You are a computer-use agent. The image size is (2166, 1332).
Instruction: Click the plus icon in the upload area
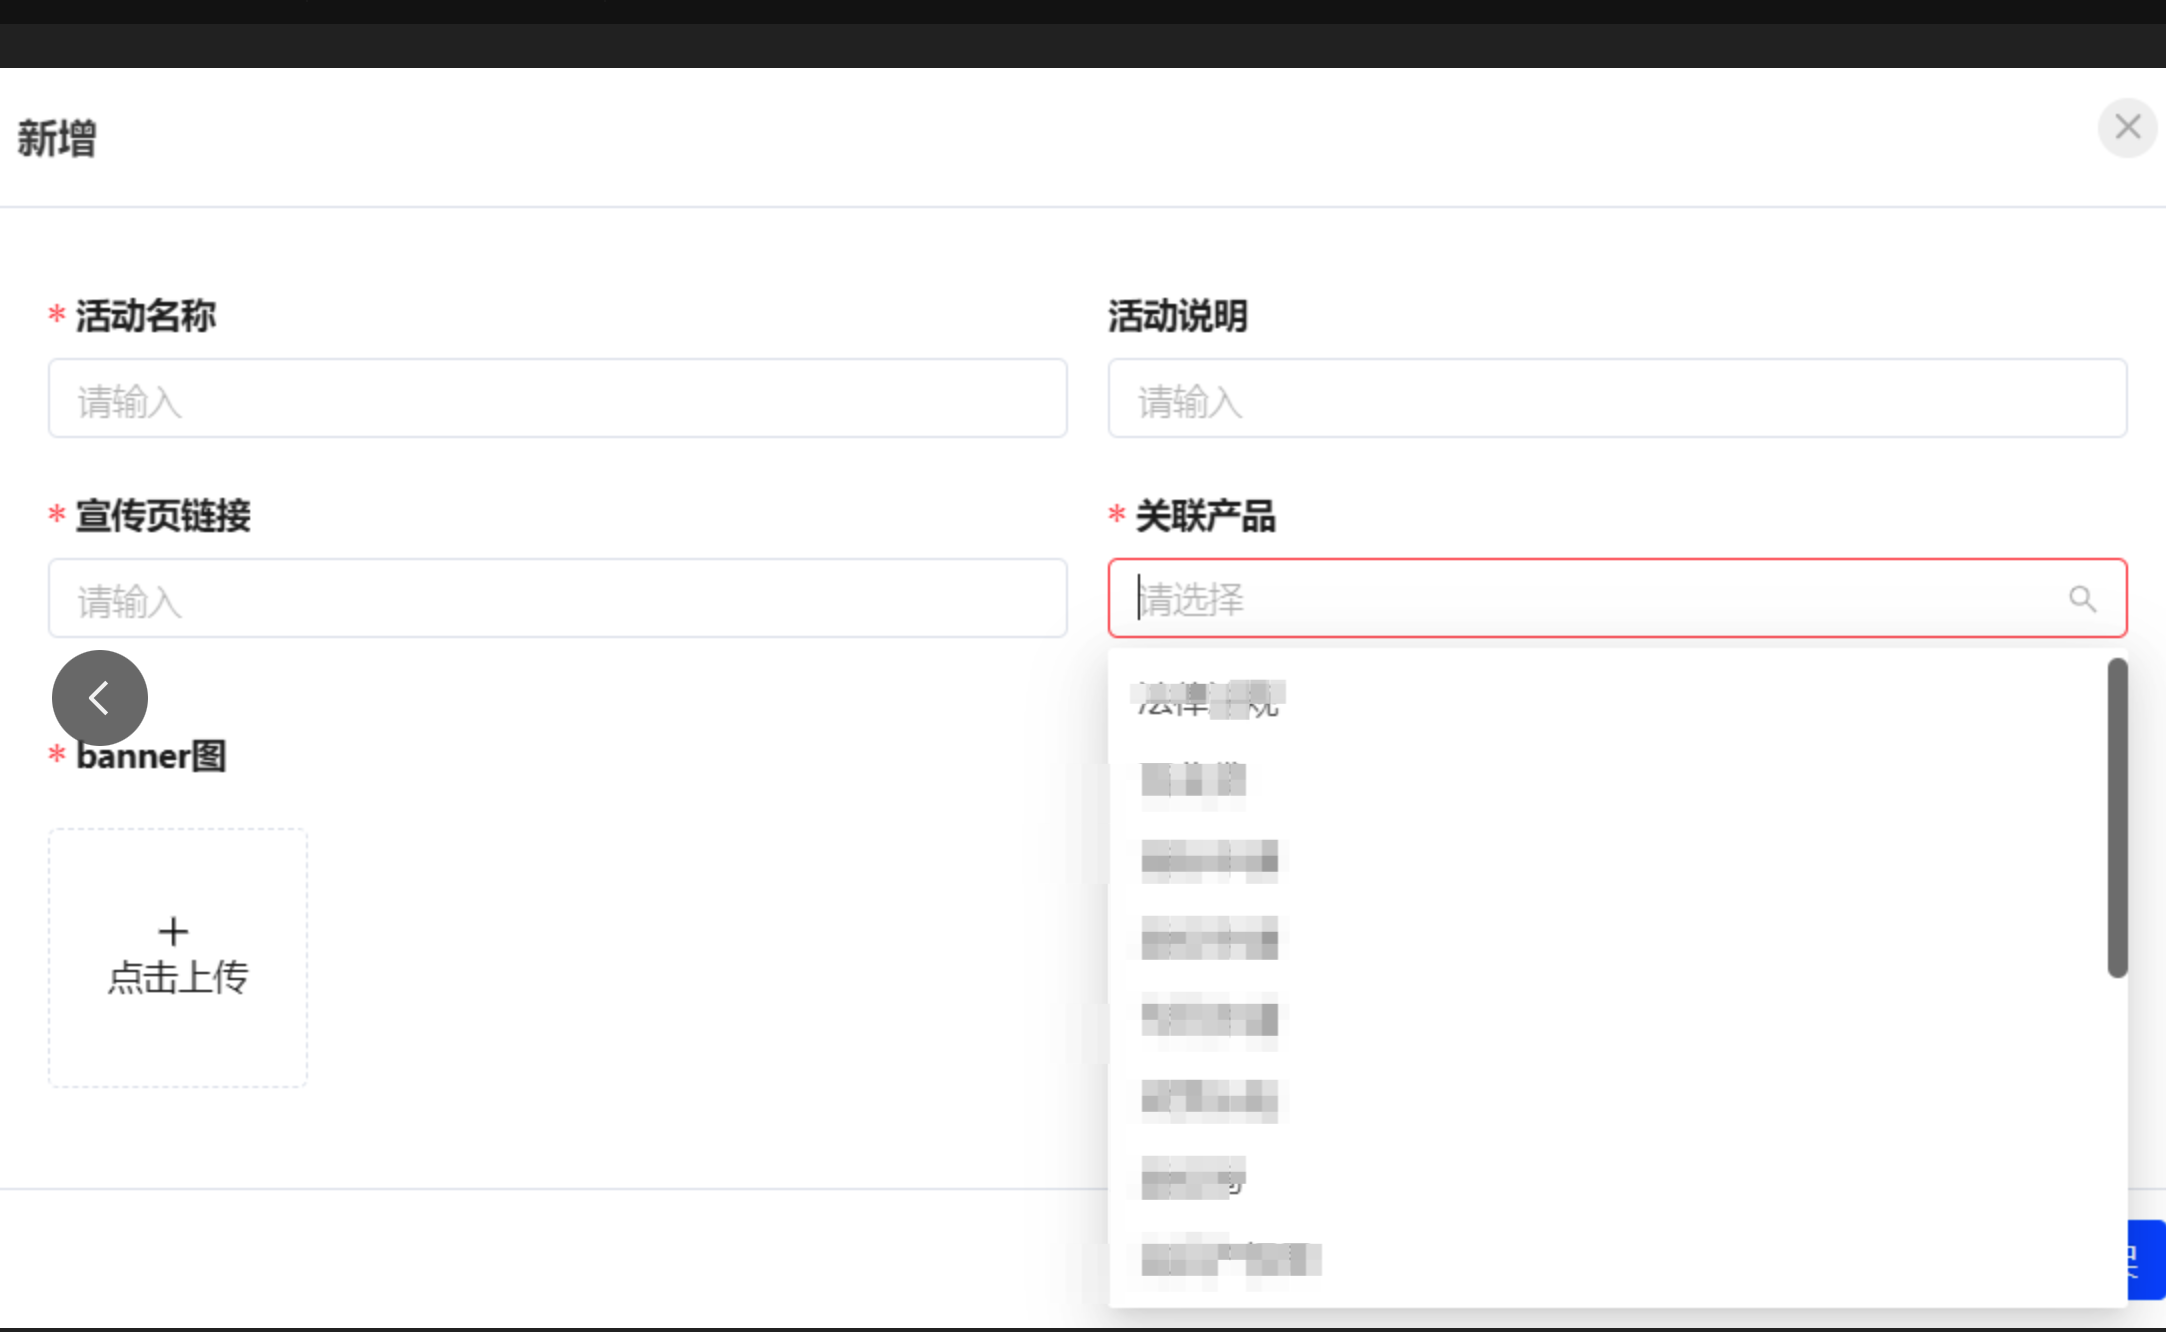coord(173,931)
